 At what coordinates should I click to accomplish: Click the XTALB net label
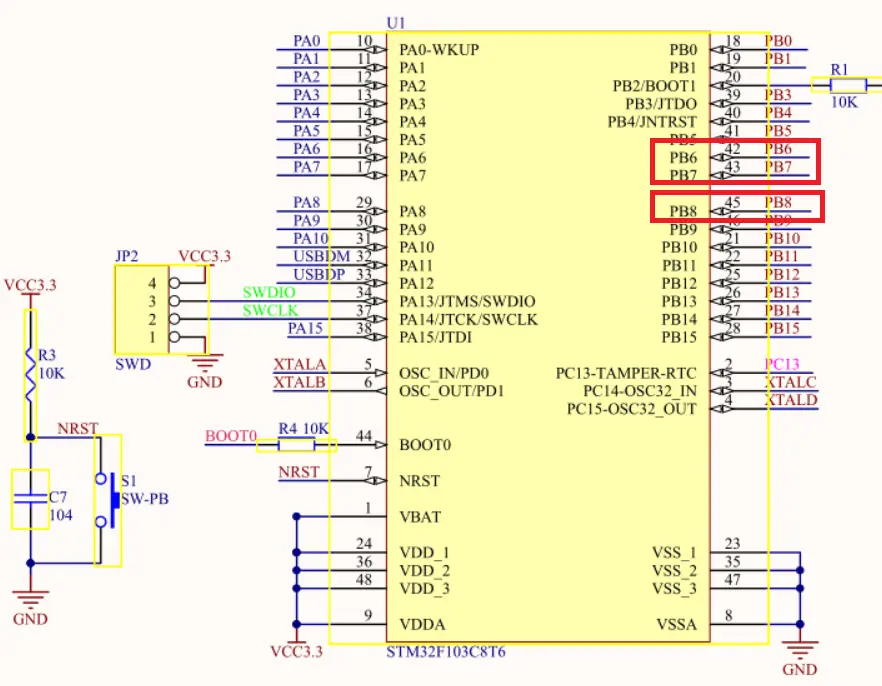click(300, 382)
